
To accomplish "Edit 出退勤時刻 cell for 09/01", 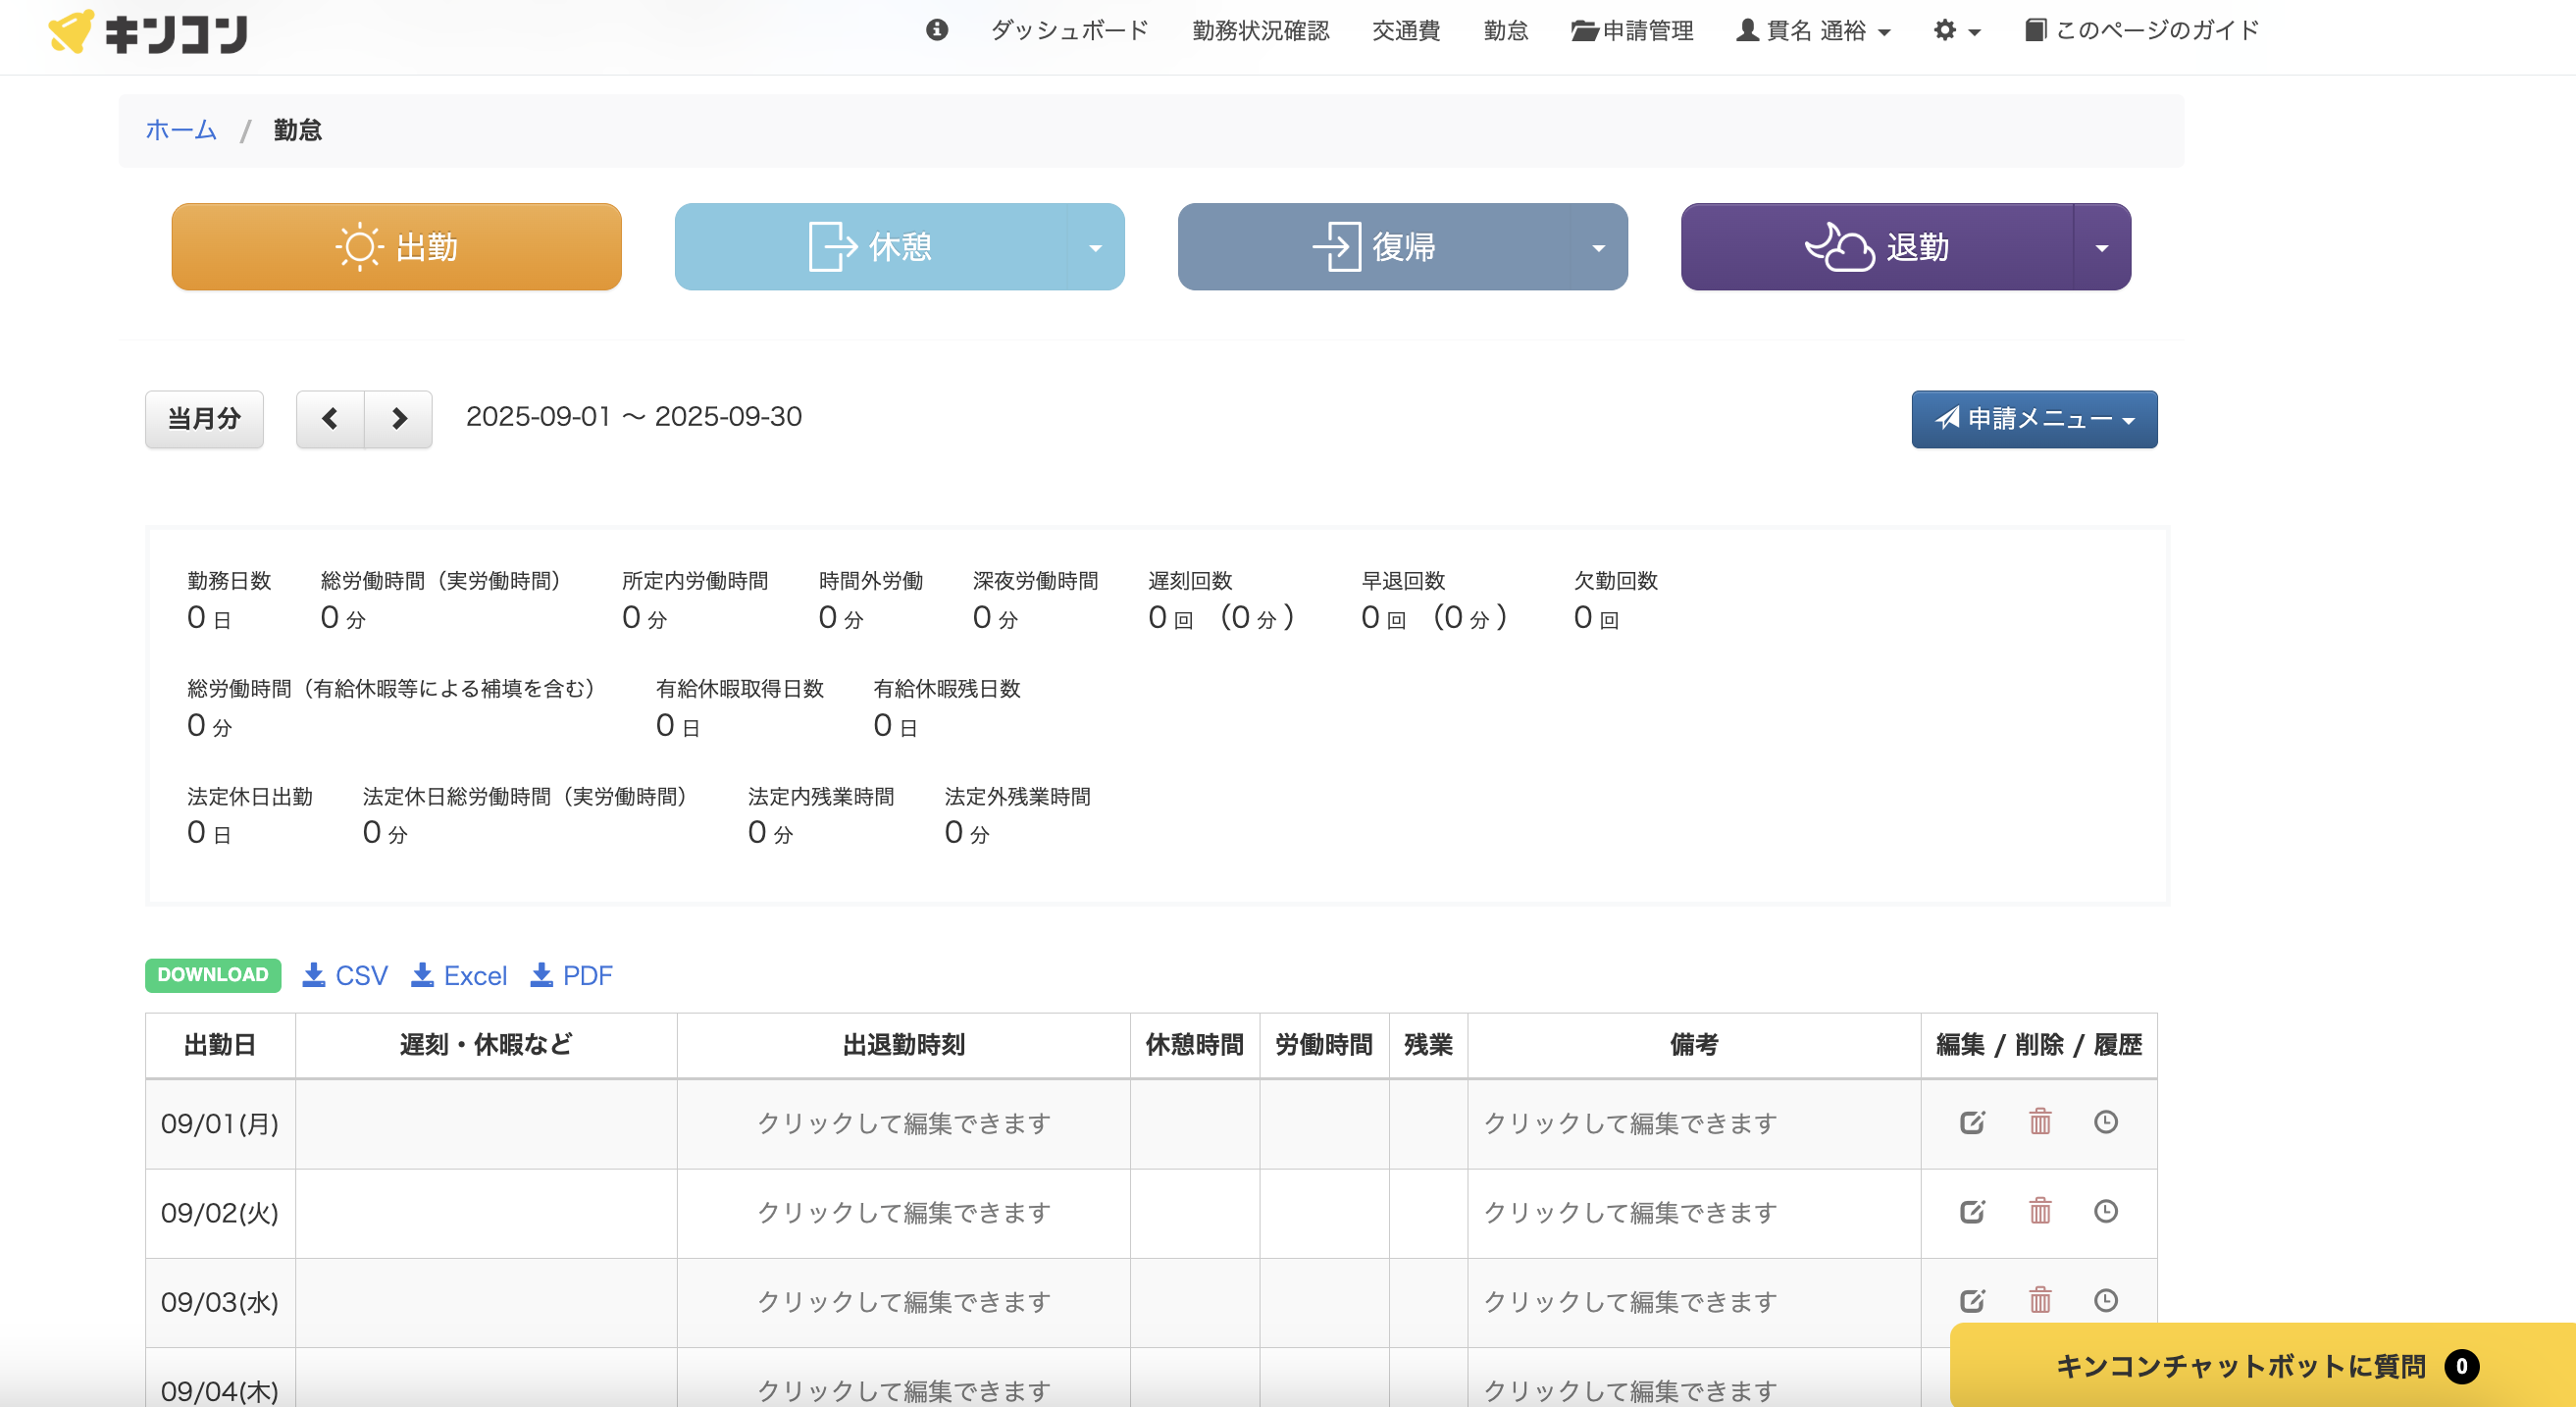I will pos(903,1123).
